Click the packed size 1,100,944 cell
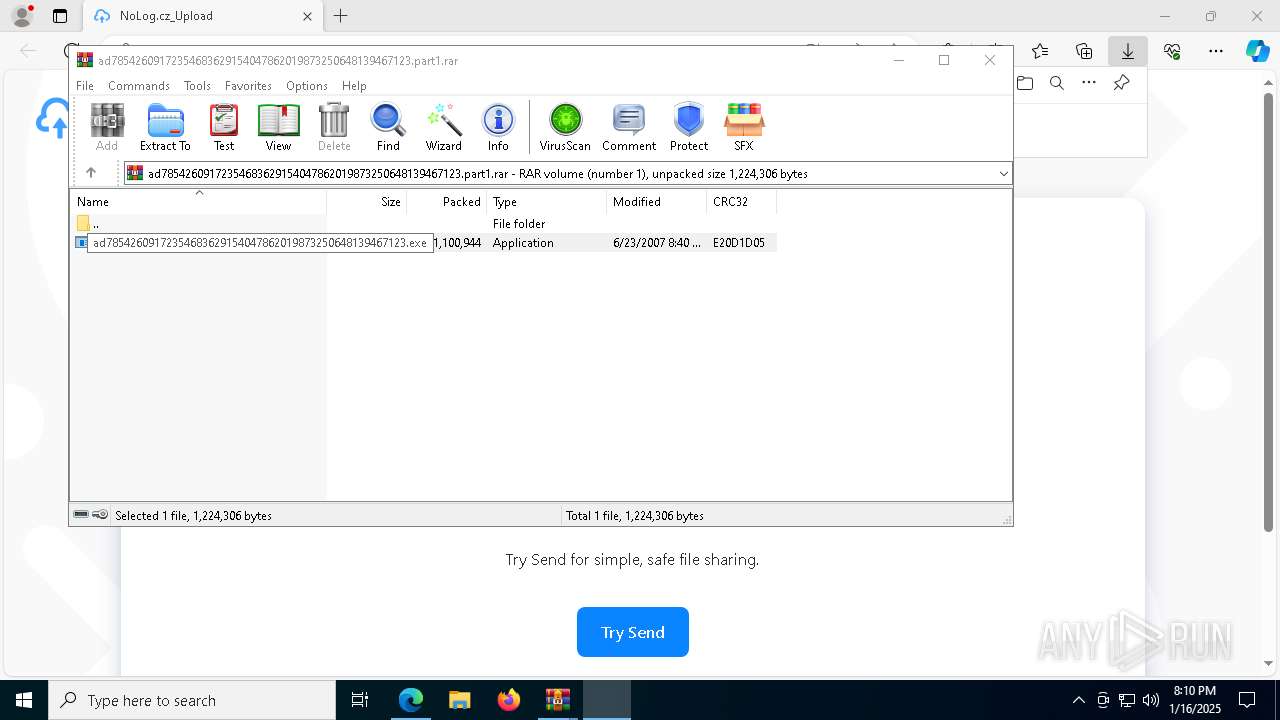This screenshot has width=1280, height=720. 457,243
